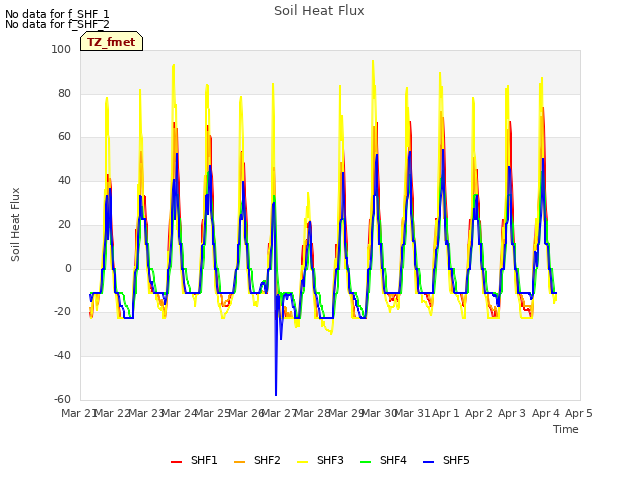The image size is (640, 480).
Task: Click the '-60' y-axis tick label
Action: pyautogui.click(x=62, y=399)
